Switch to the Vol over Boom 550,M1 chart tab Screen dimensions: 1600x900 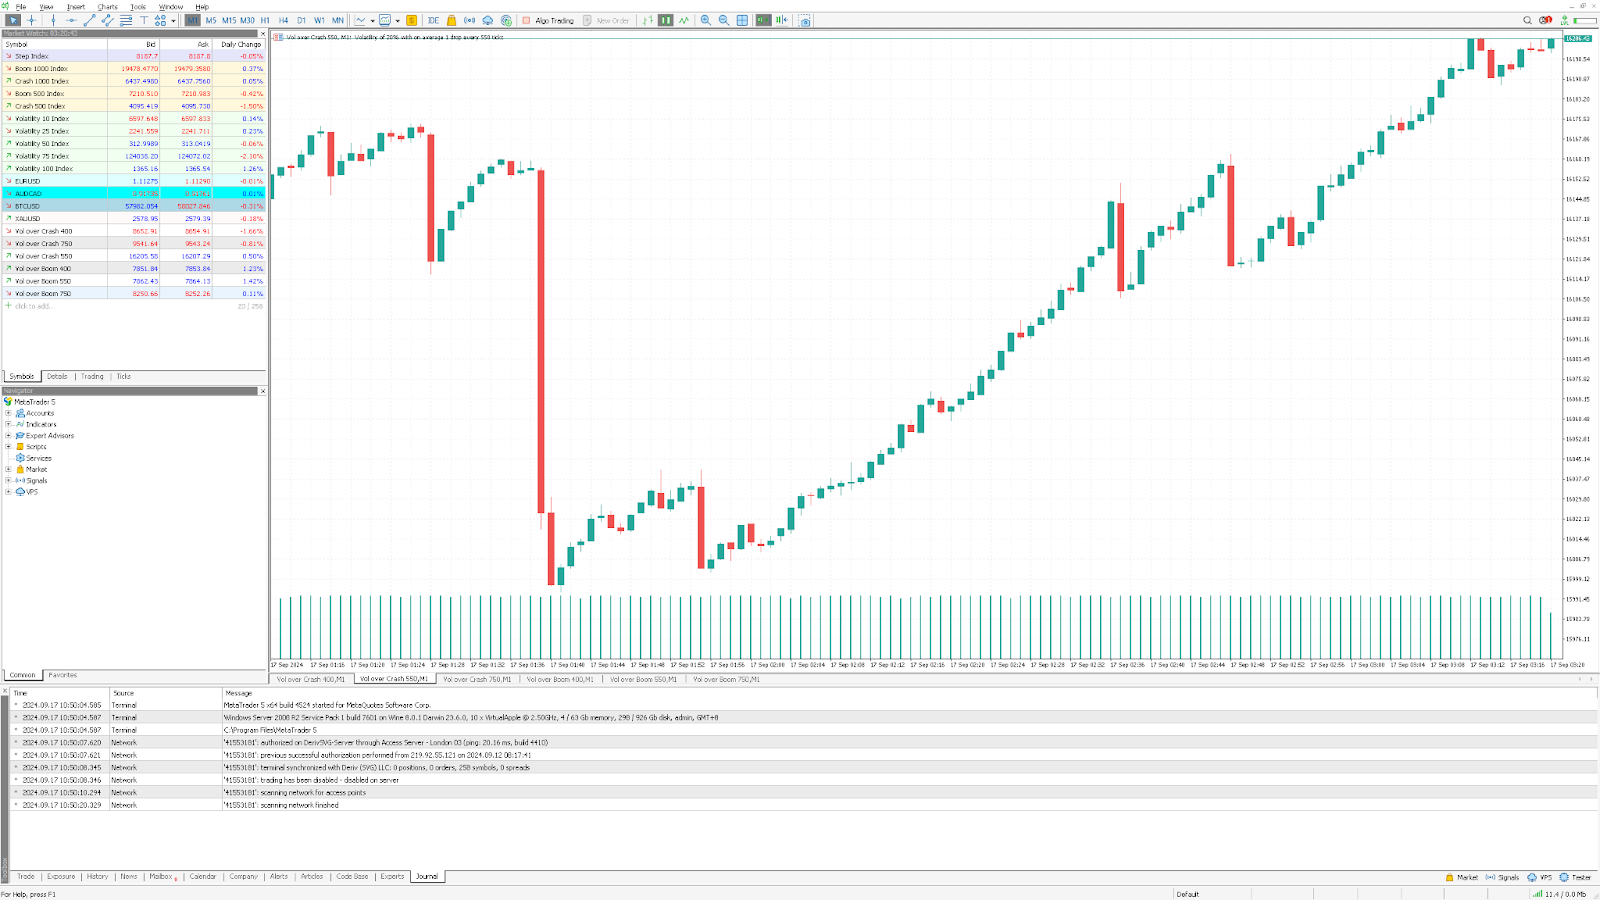tap(643, 678)
